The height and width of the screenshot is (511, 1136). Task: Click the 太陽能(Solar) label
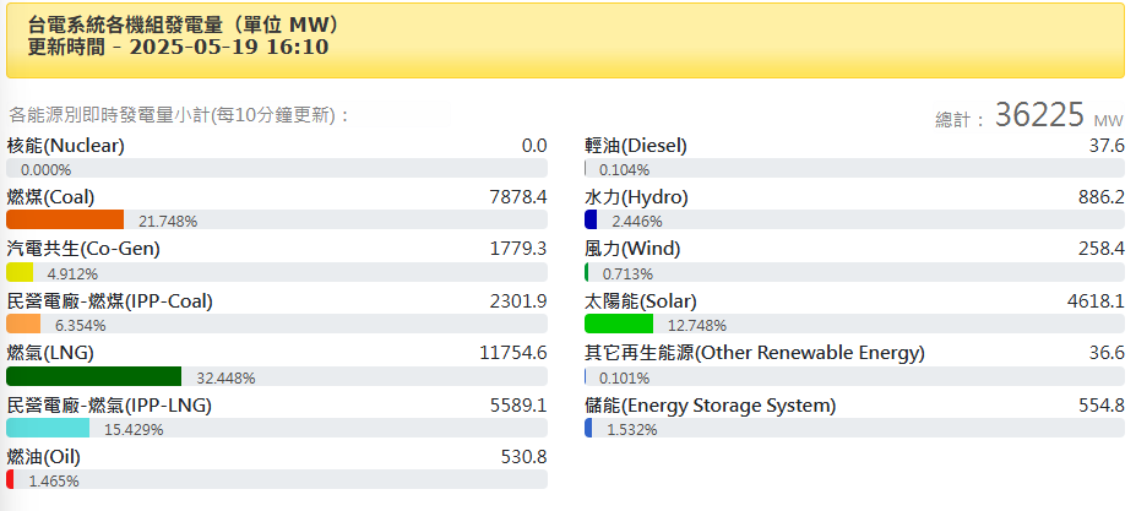640,302
